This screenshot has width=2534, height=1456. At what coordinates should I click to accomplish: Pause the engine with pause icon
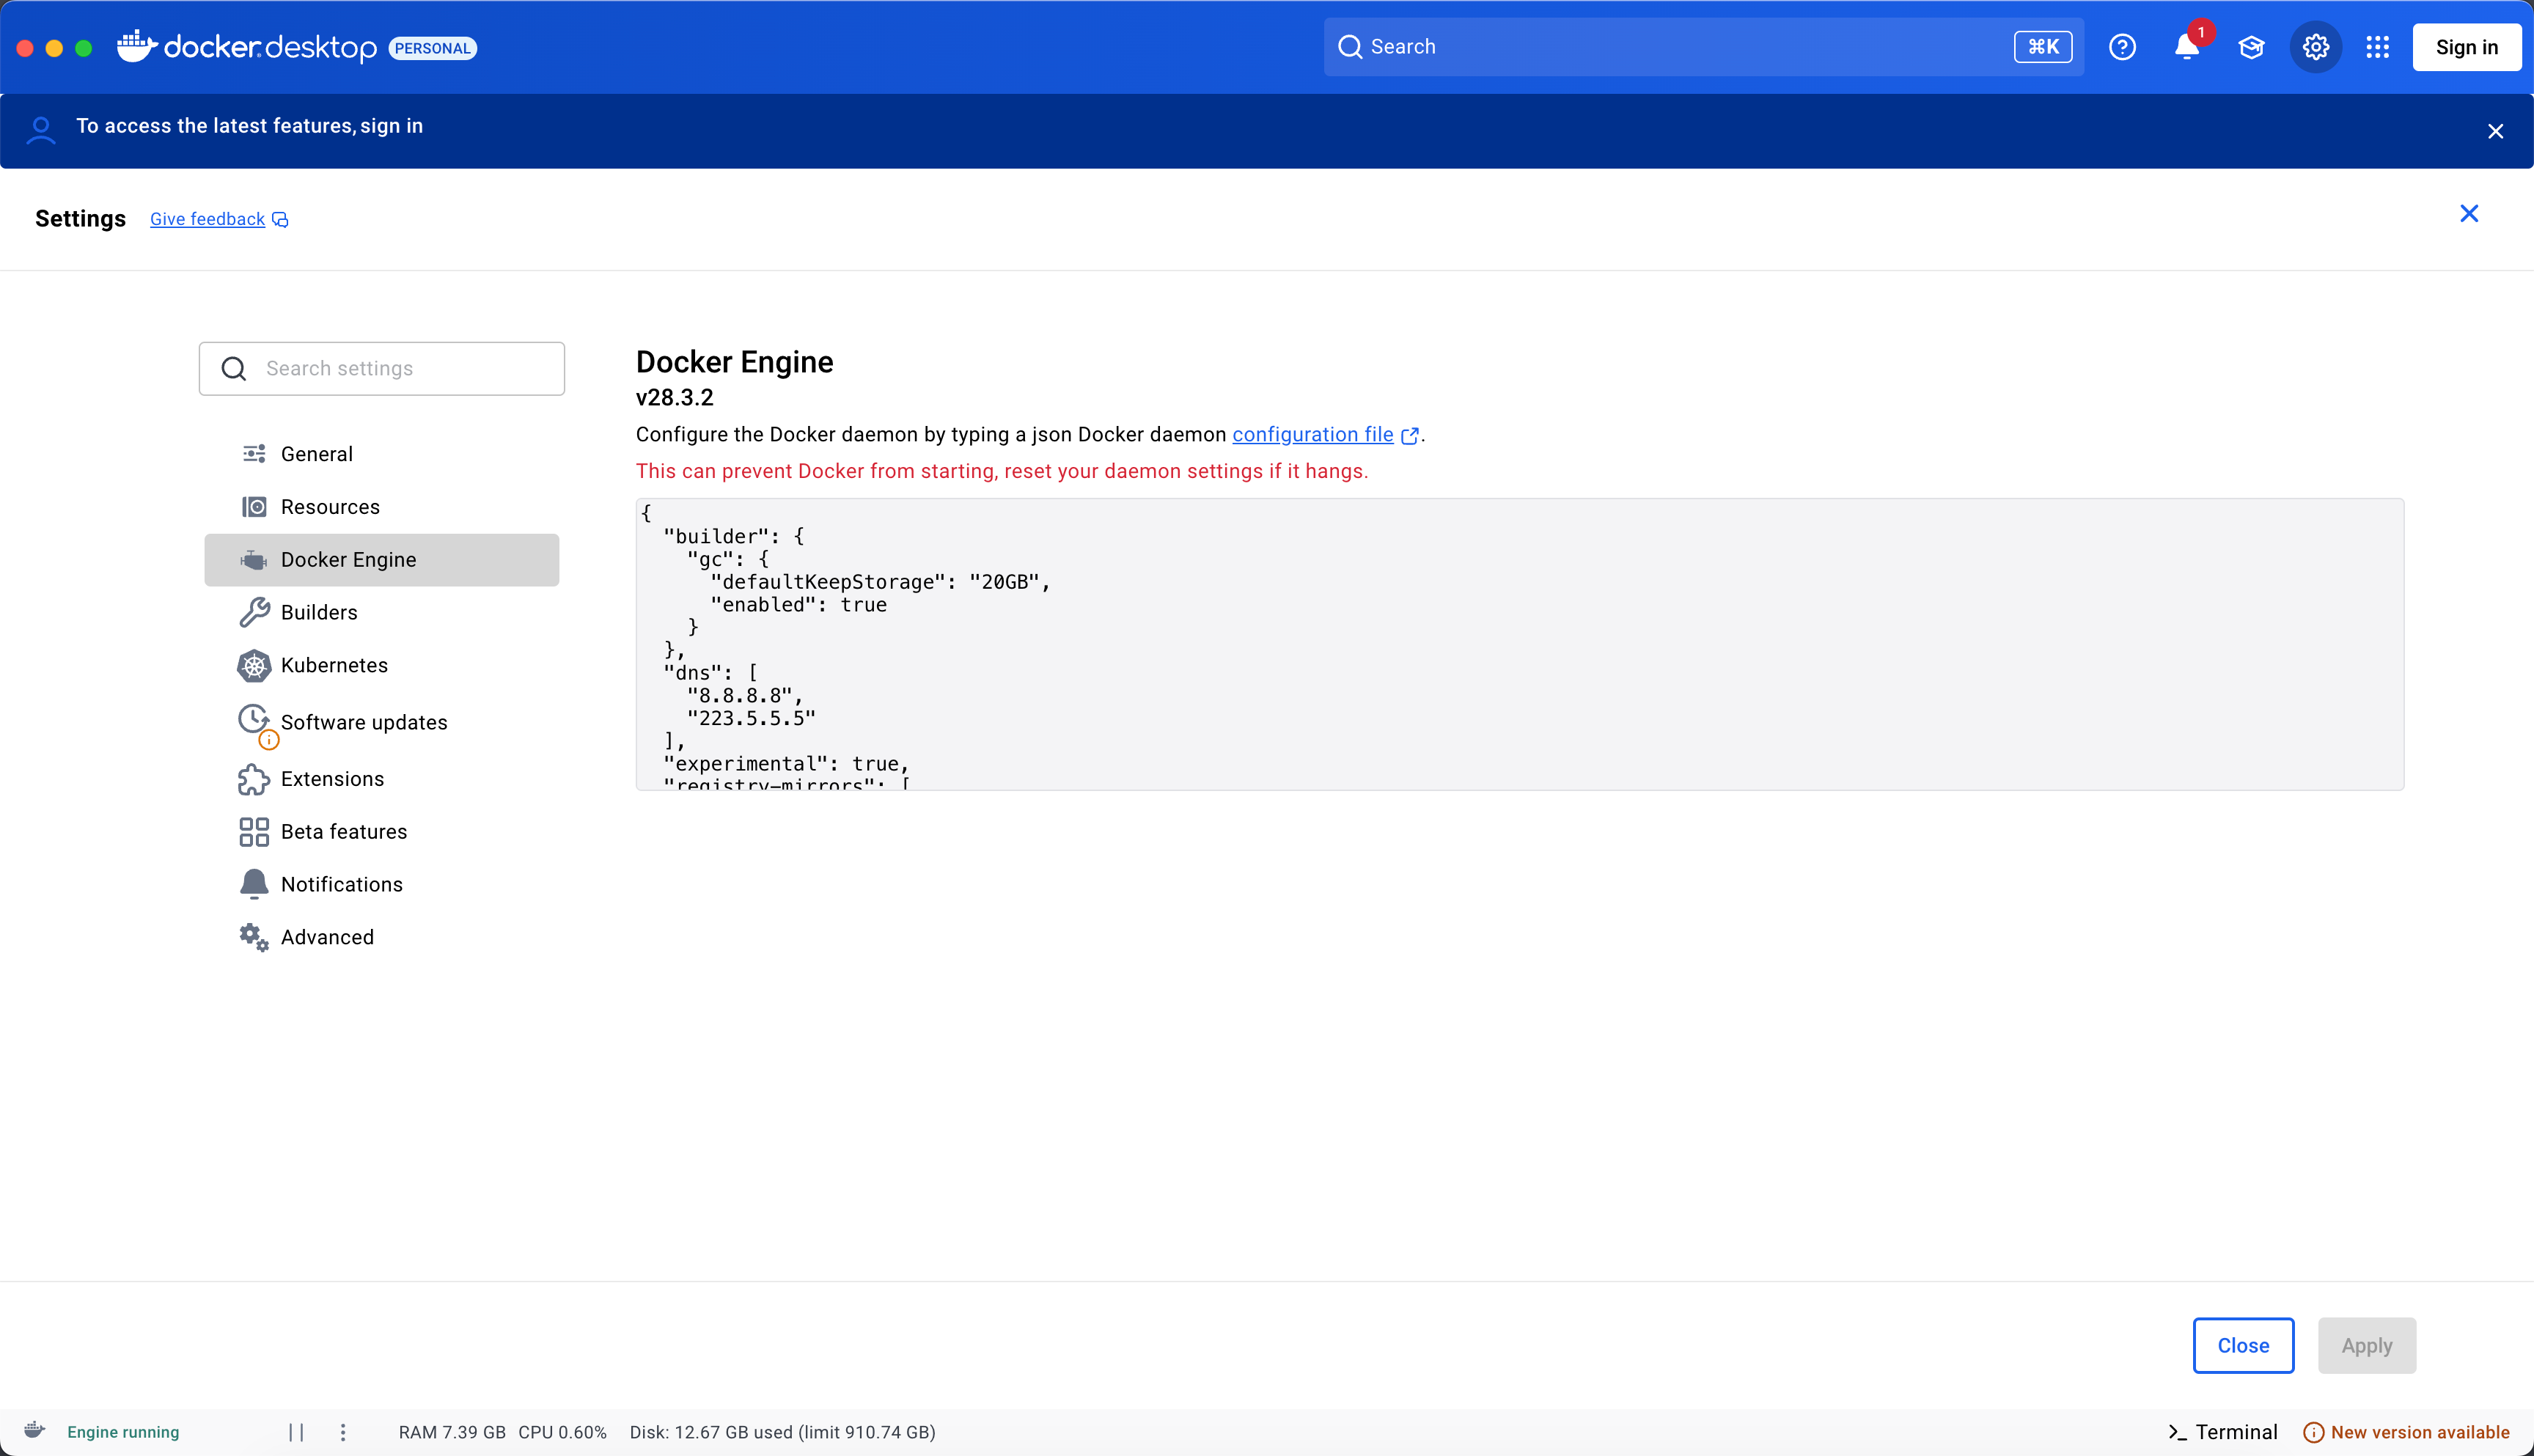(x=296, y=1432)
